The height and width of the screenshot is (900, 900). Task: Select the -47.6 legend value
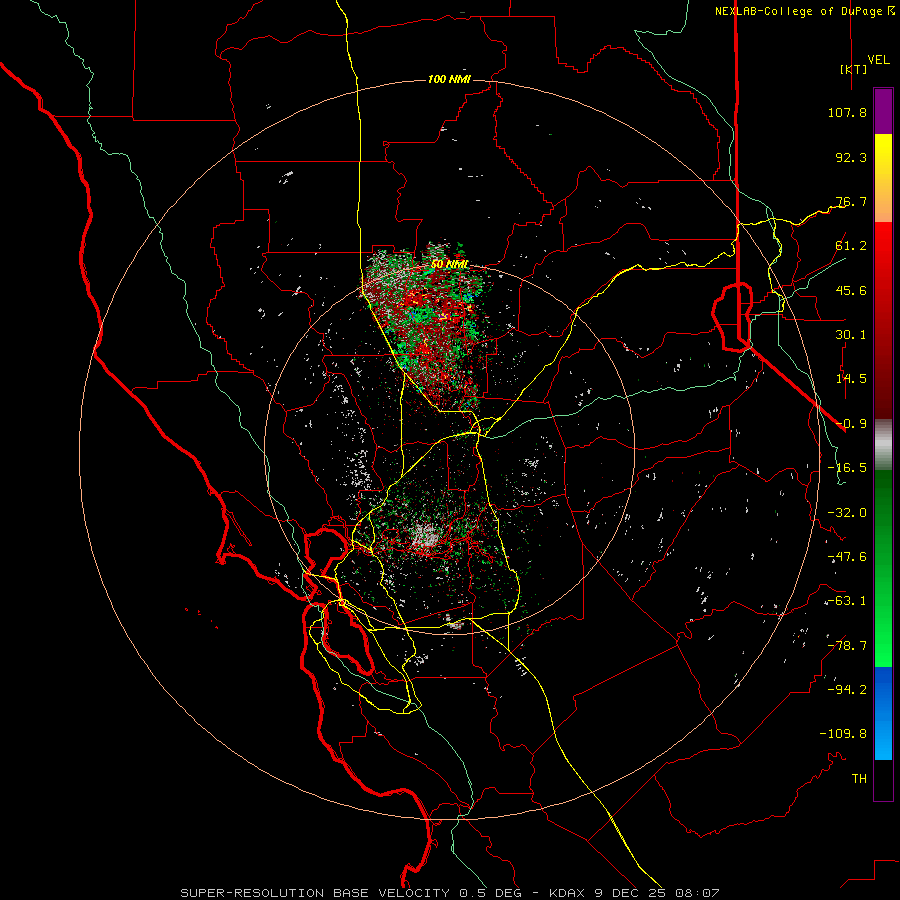[x=847, y=557]
